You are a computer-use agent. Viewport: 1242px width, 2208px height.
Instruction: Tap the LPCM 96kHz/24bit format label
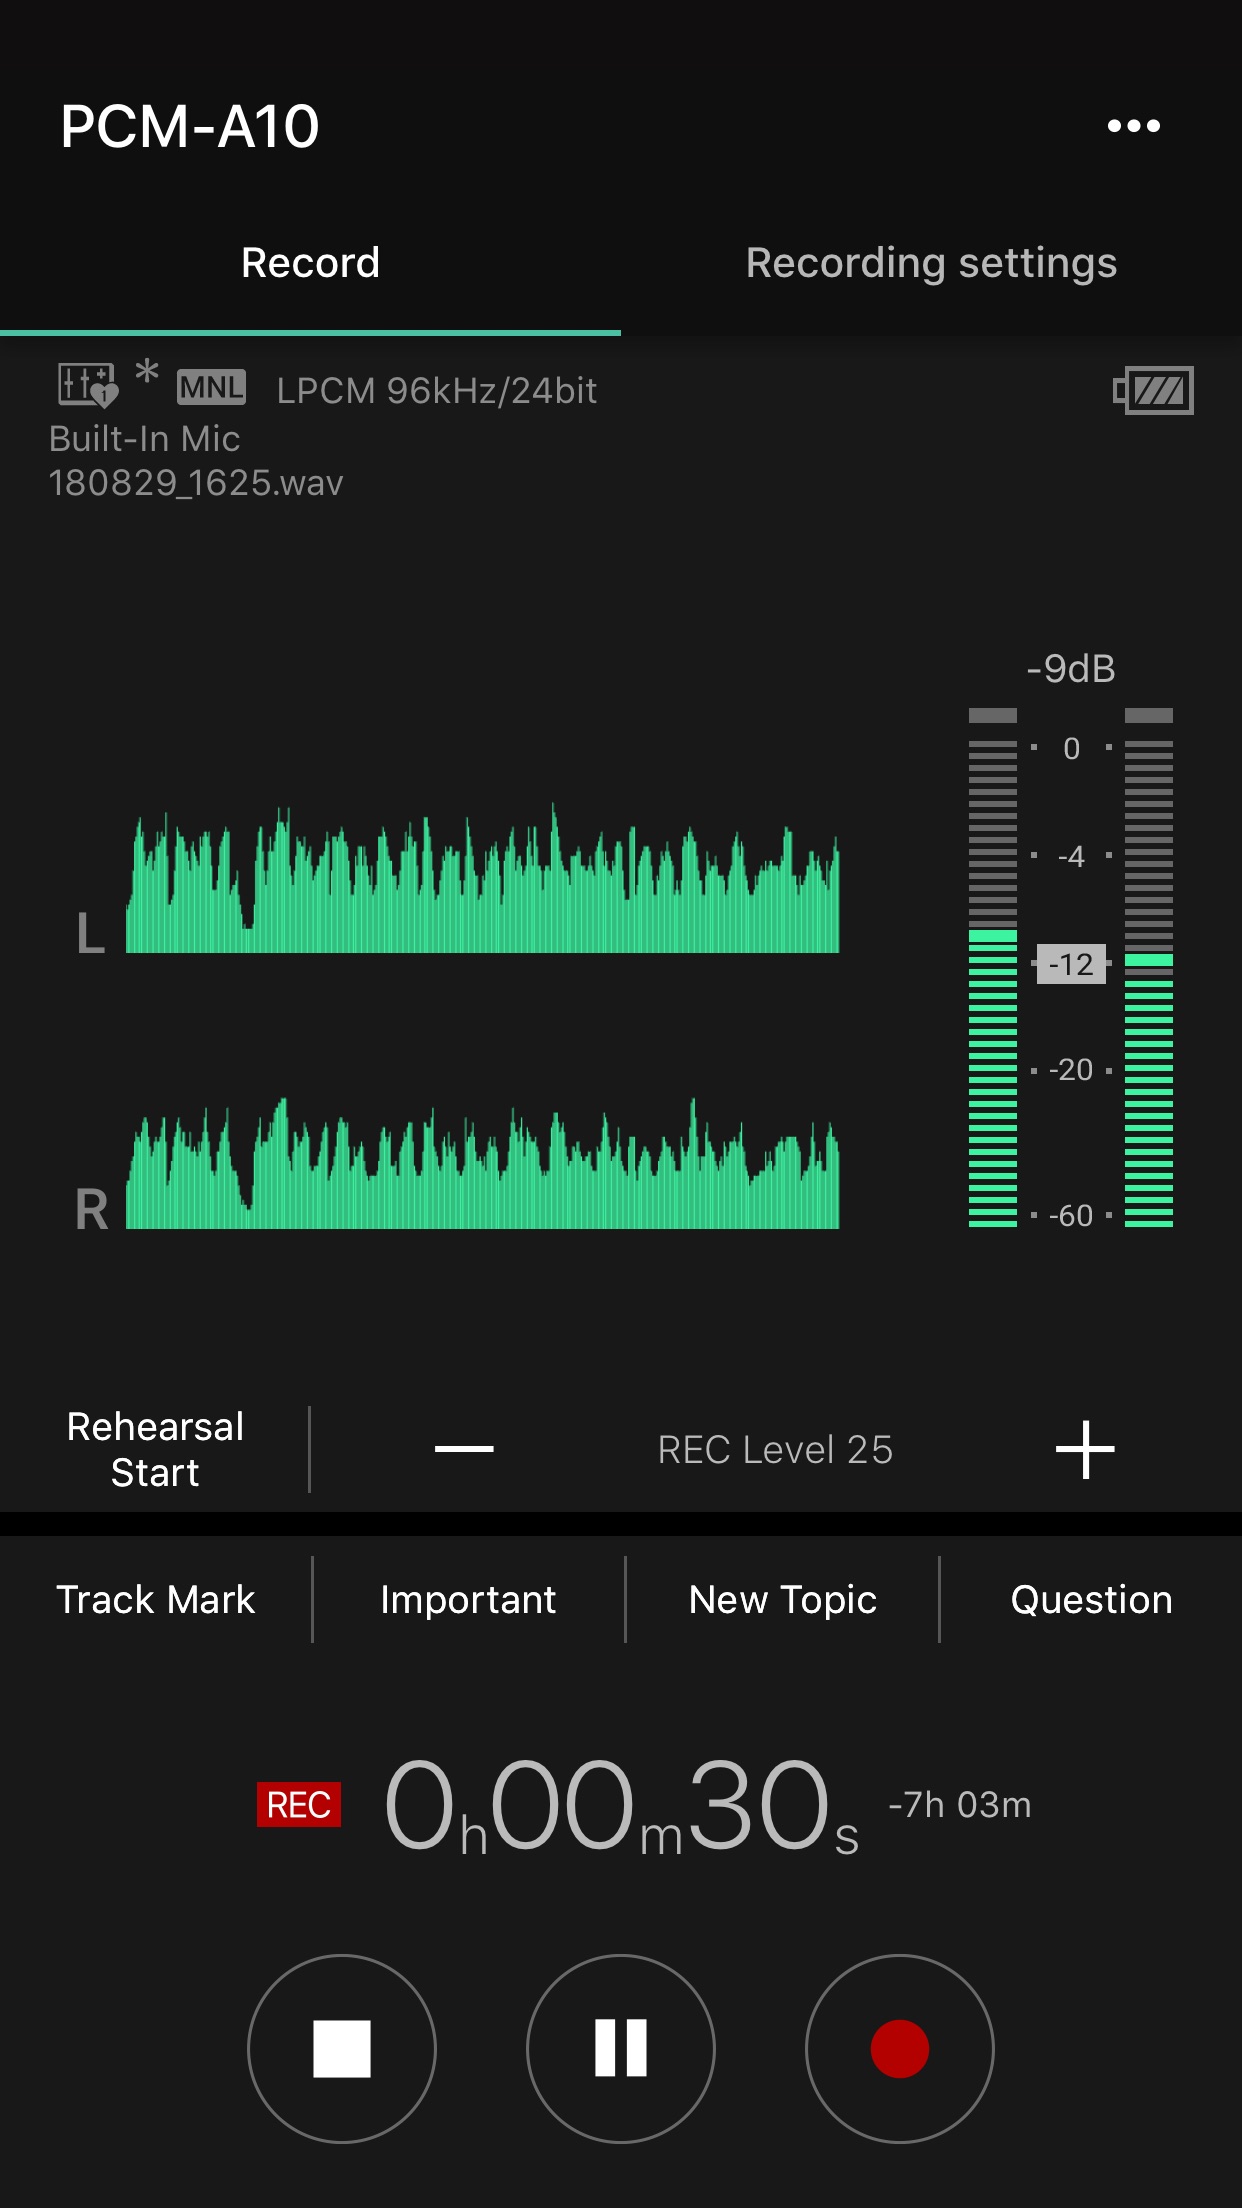point(436,391)
